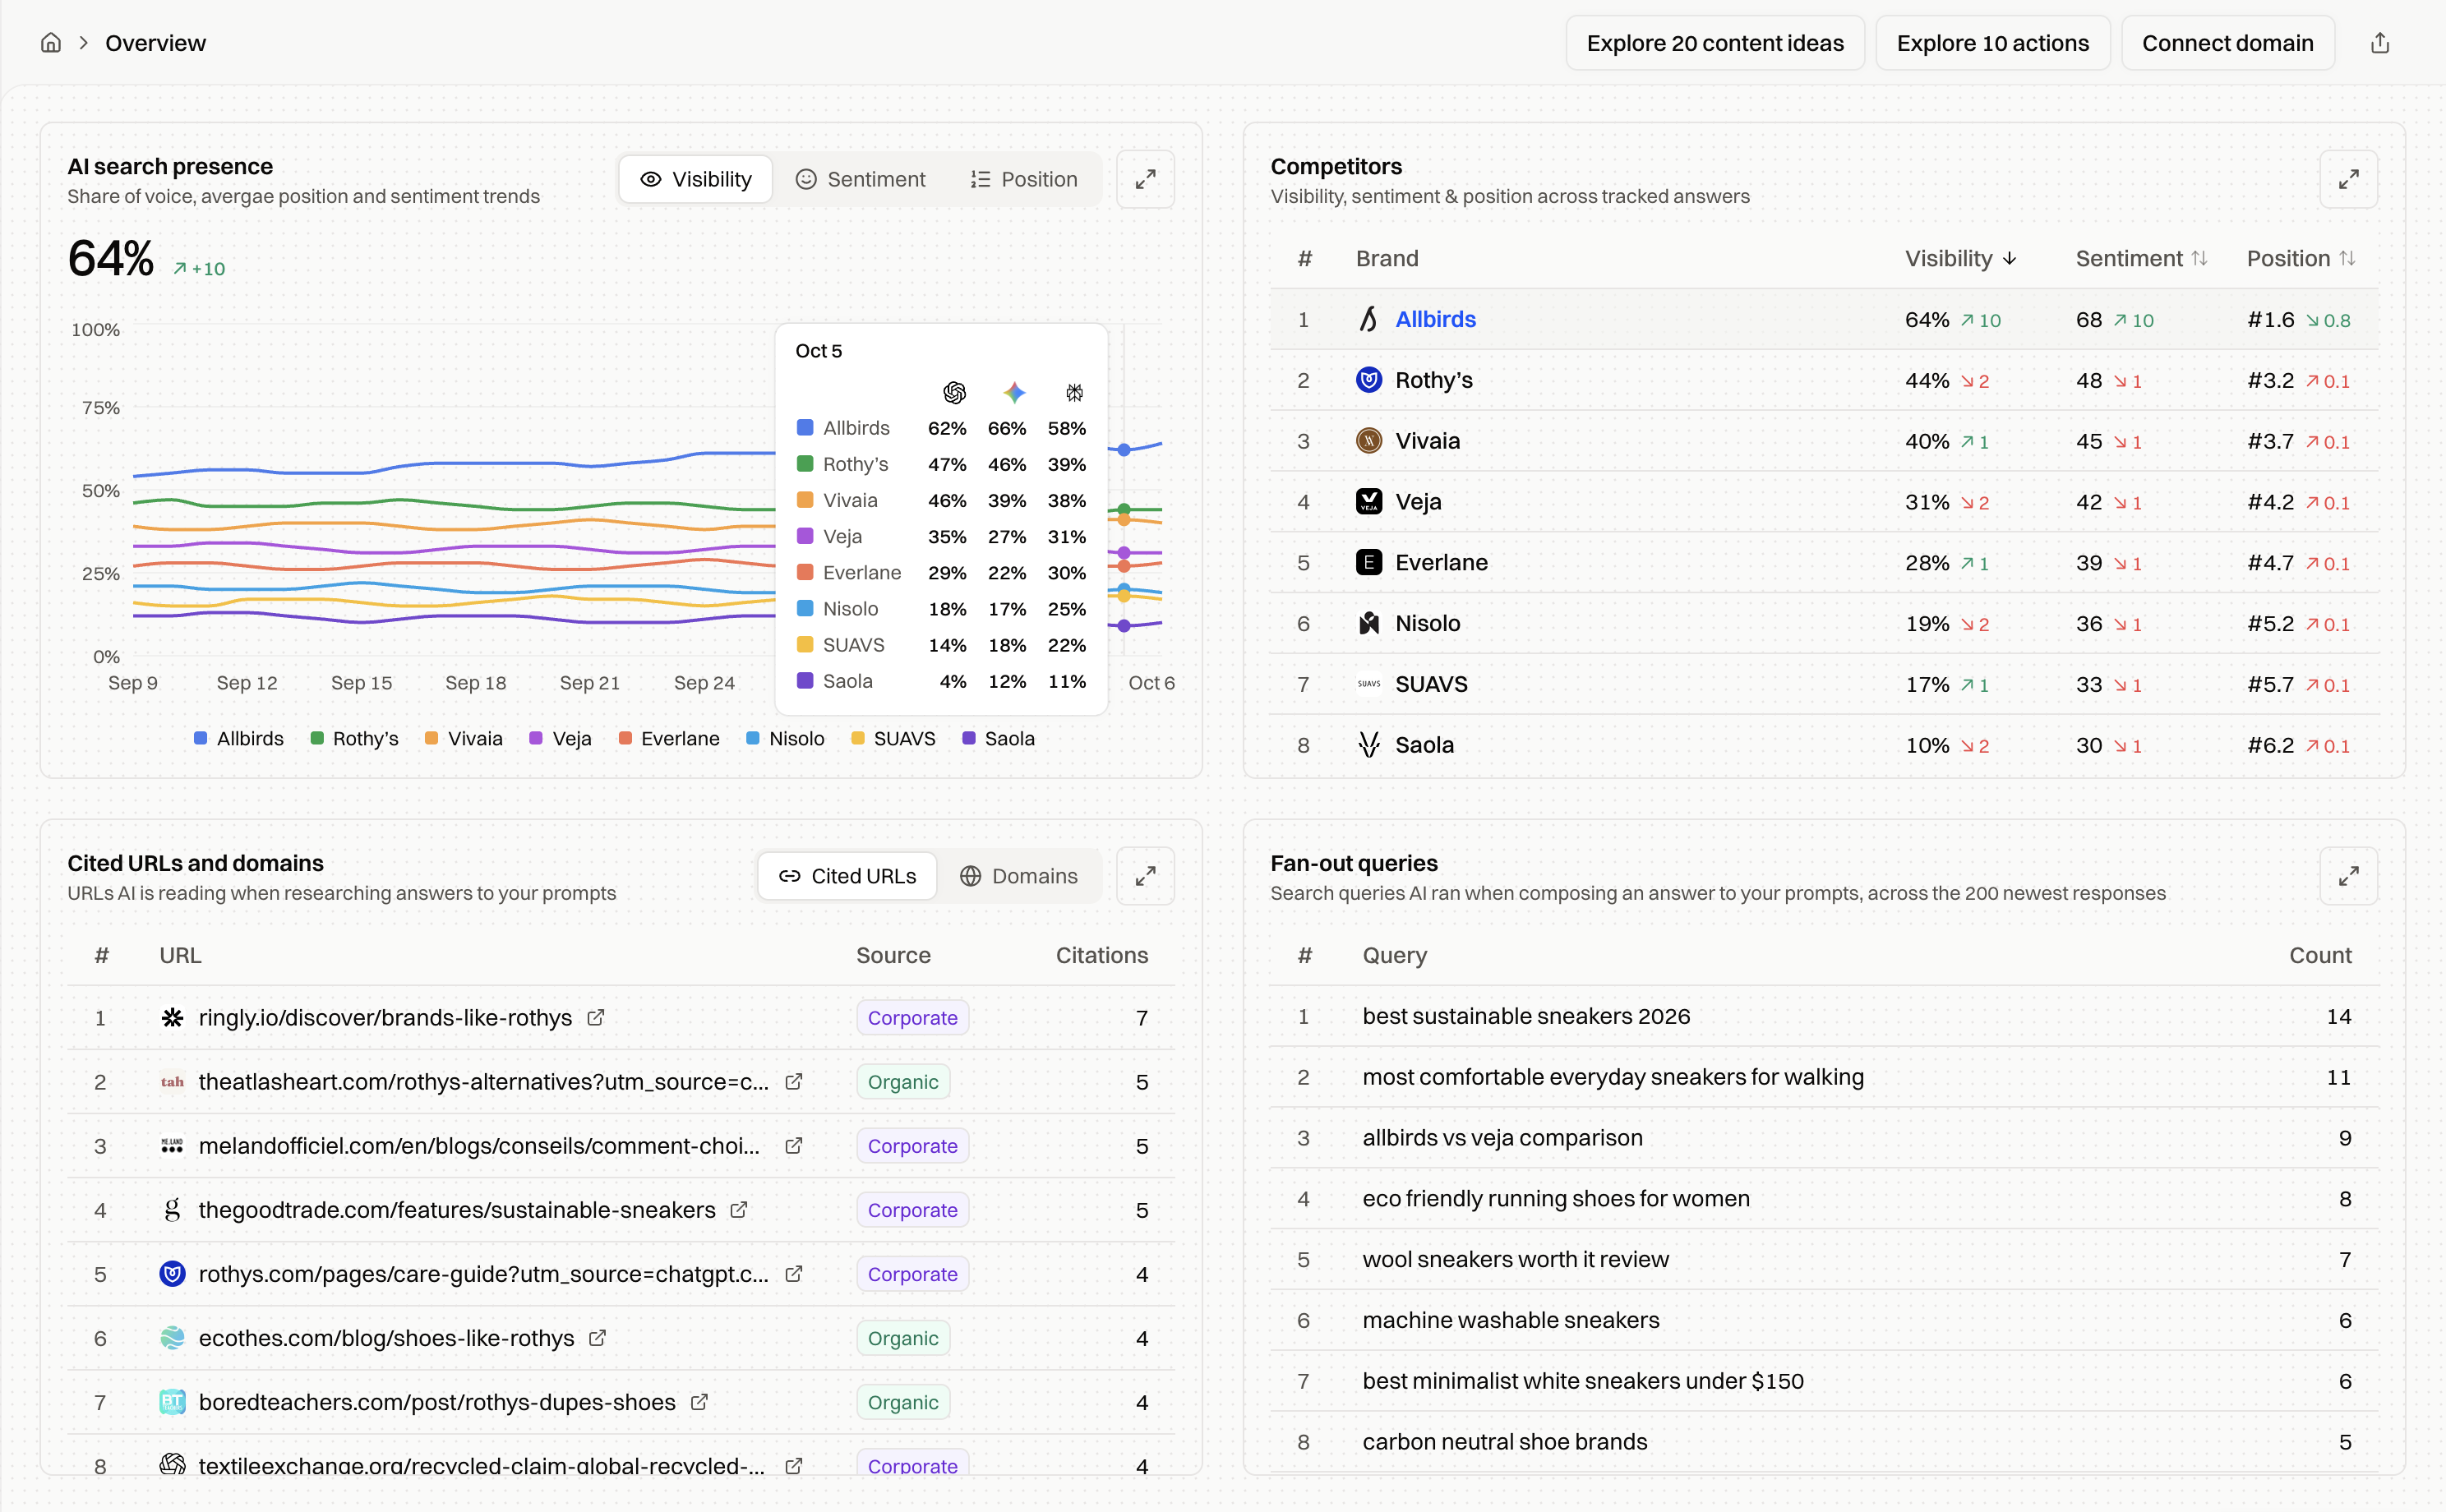
Task: Switch to the Sentiment tab
Action: (861, 179)
